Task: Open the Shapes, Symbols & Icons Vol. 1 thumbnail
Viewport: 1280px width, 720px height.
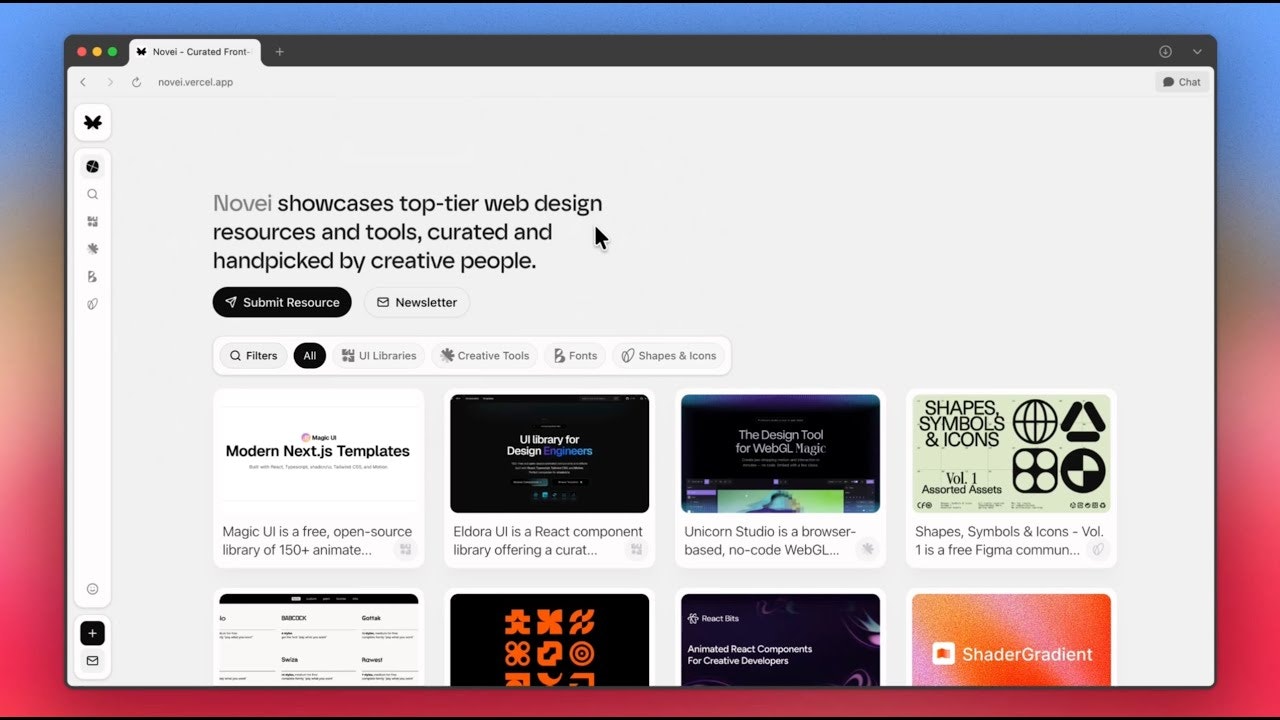Action: coord(1012,453)
